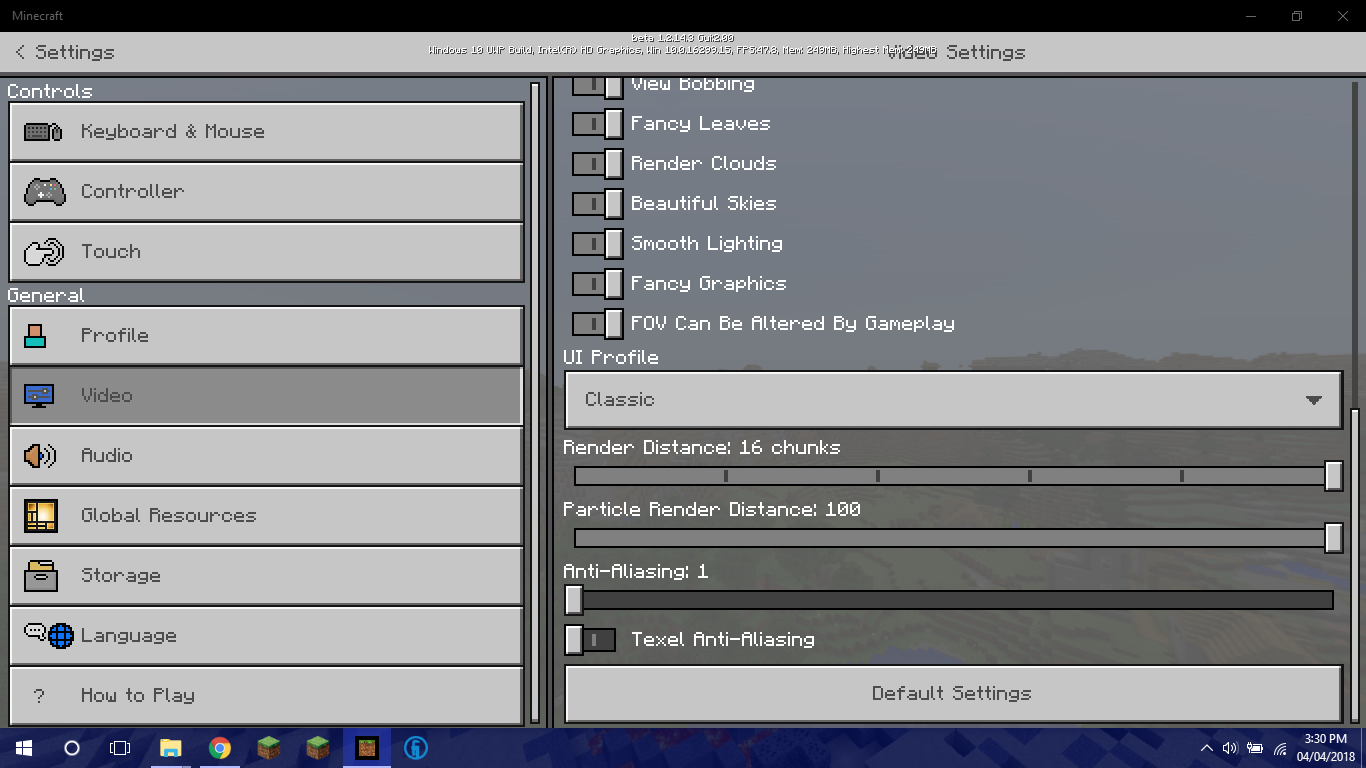
Task: Click the "UI Profile" label
Action: click(x=611, y=357)
